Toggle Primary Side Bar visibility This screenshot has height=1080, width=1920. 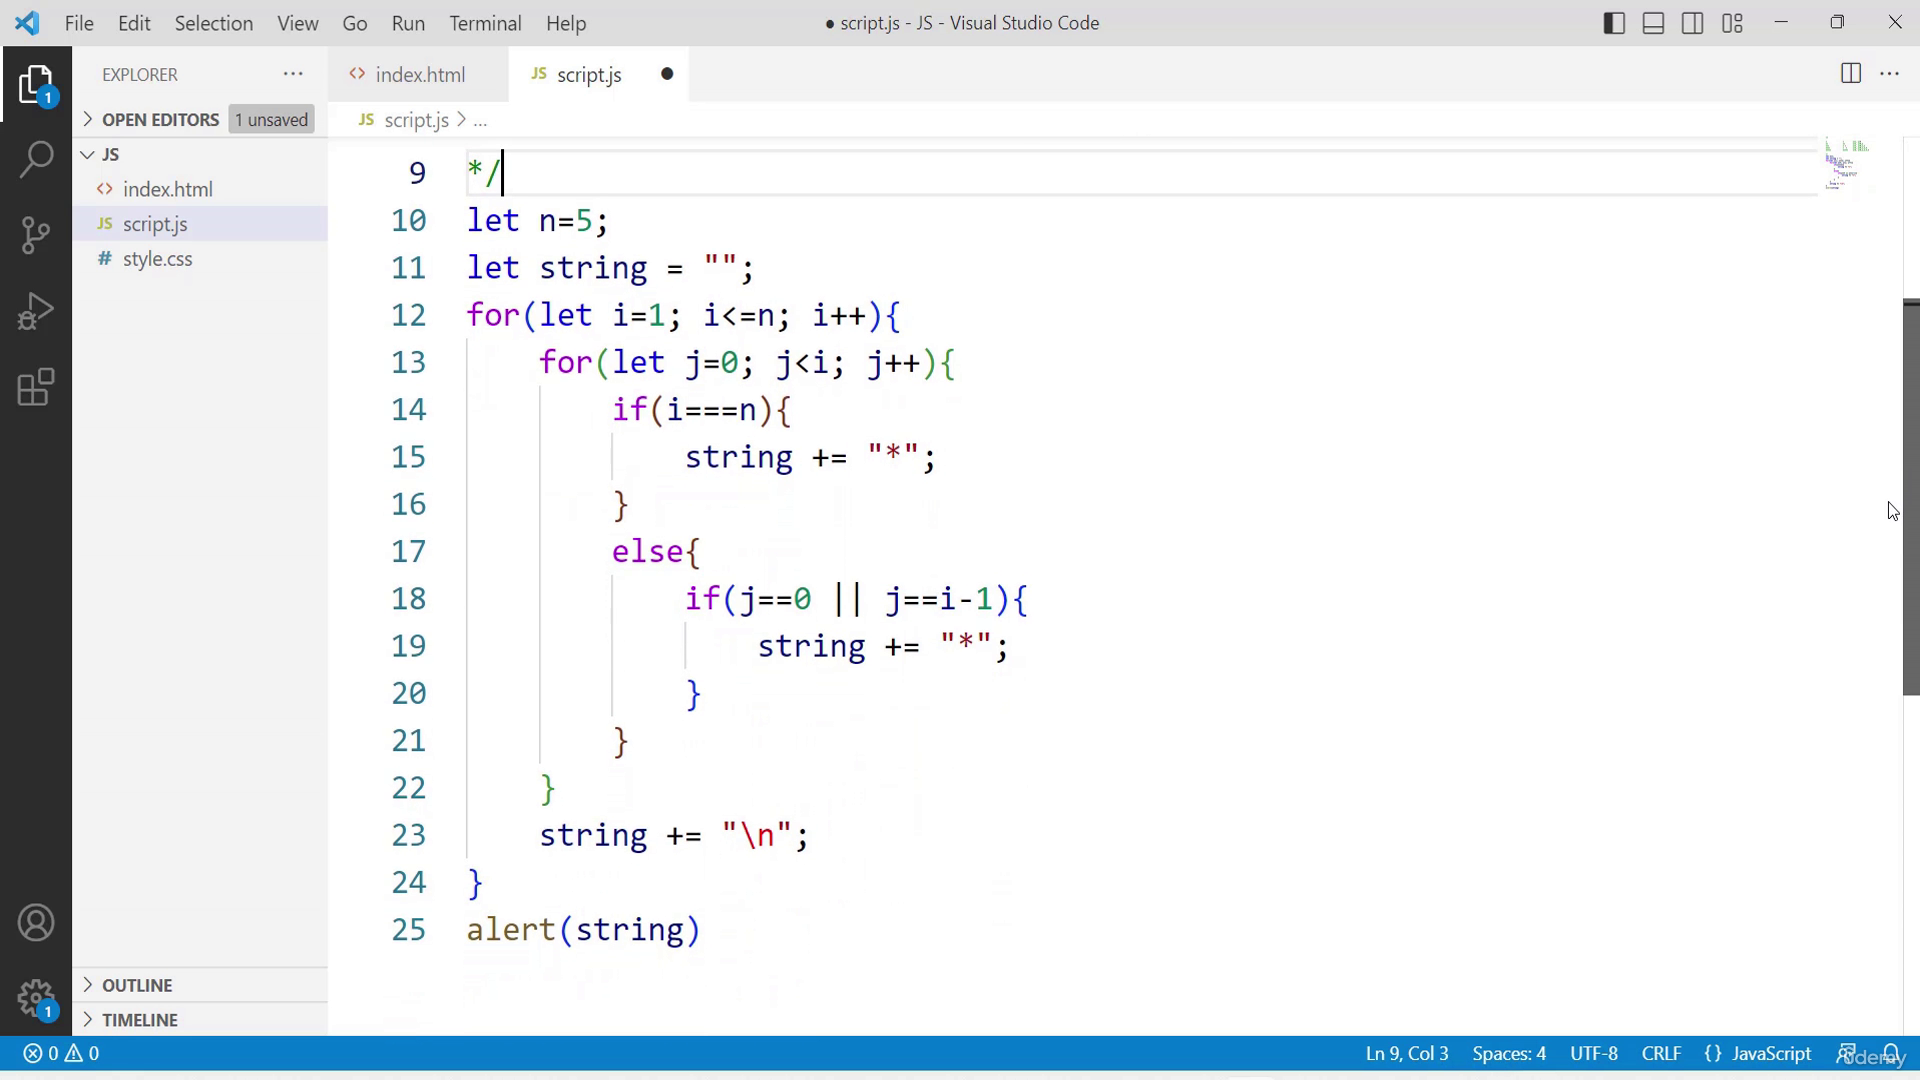[1614, 23]
